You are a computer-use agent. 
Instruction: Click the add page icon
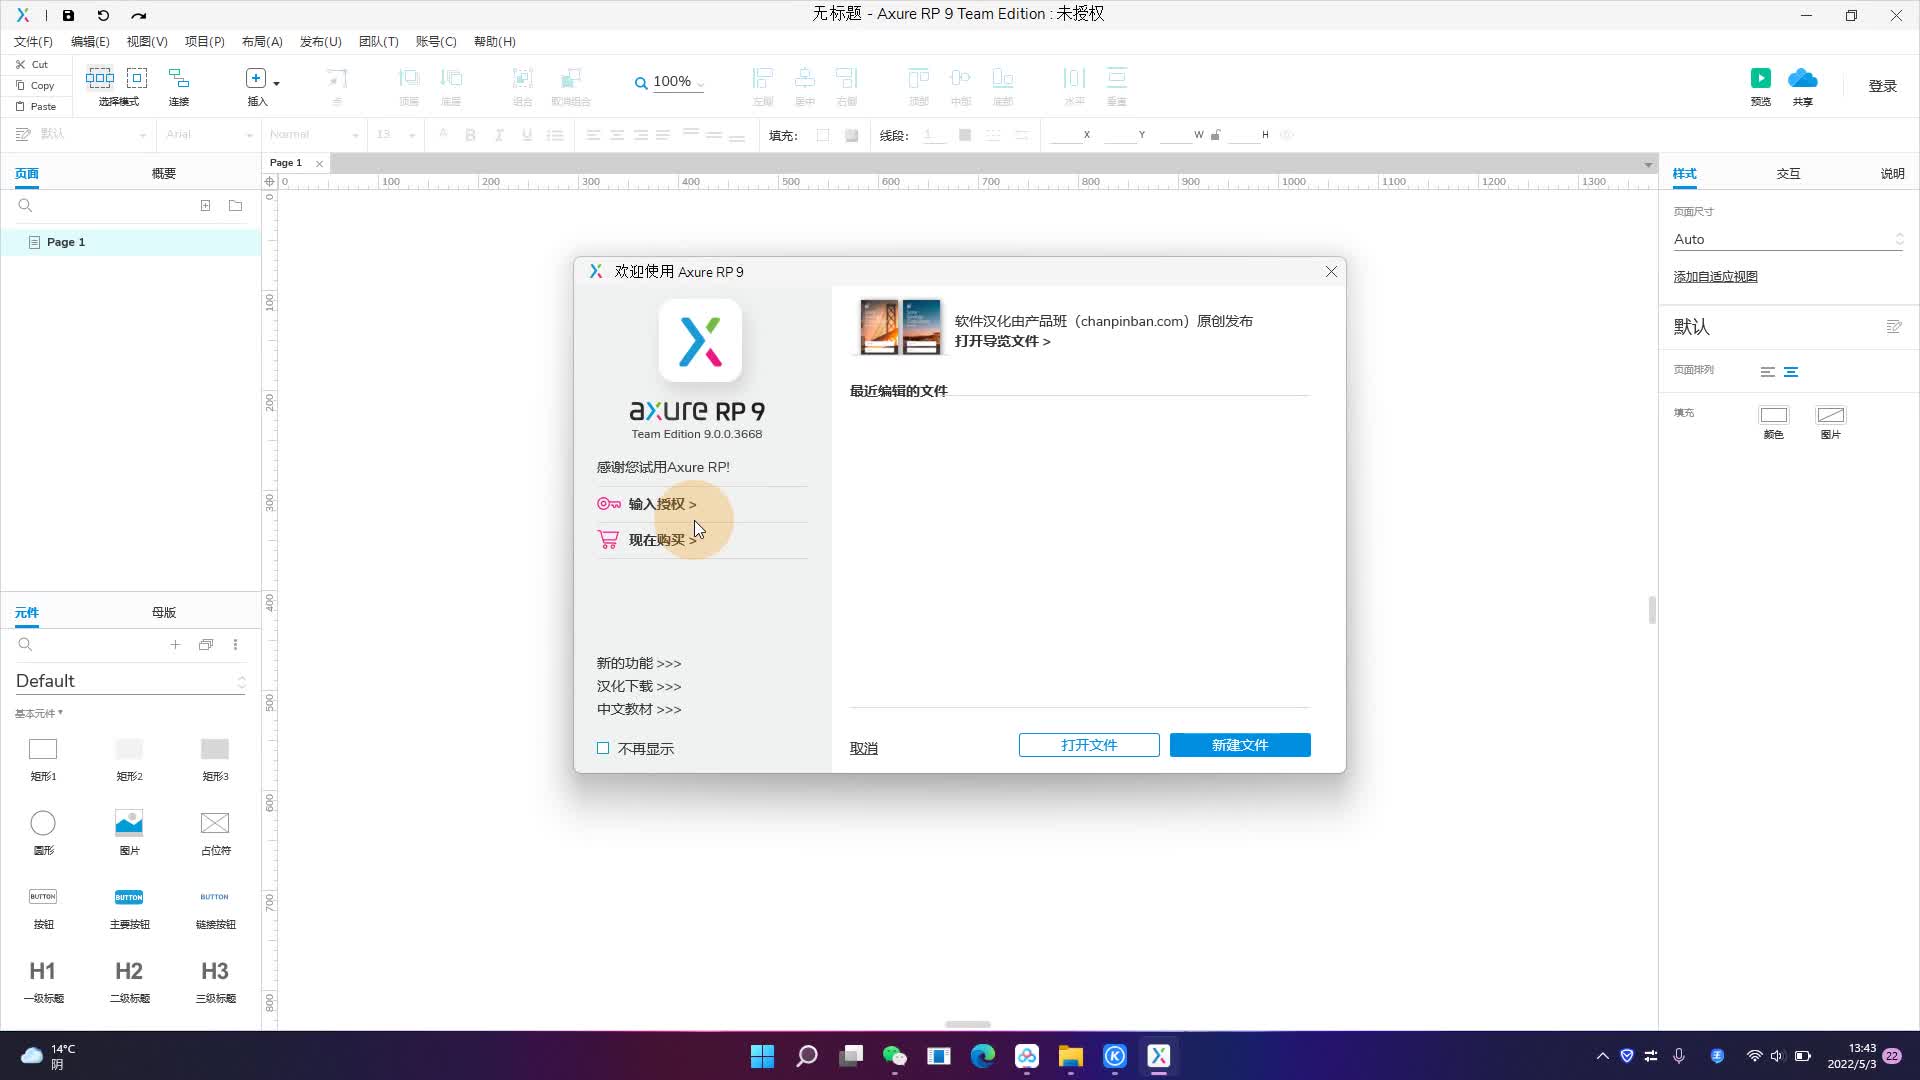tap(205, 205)
